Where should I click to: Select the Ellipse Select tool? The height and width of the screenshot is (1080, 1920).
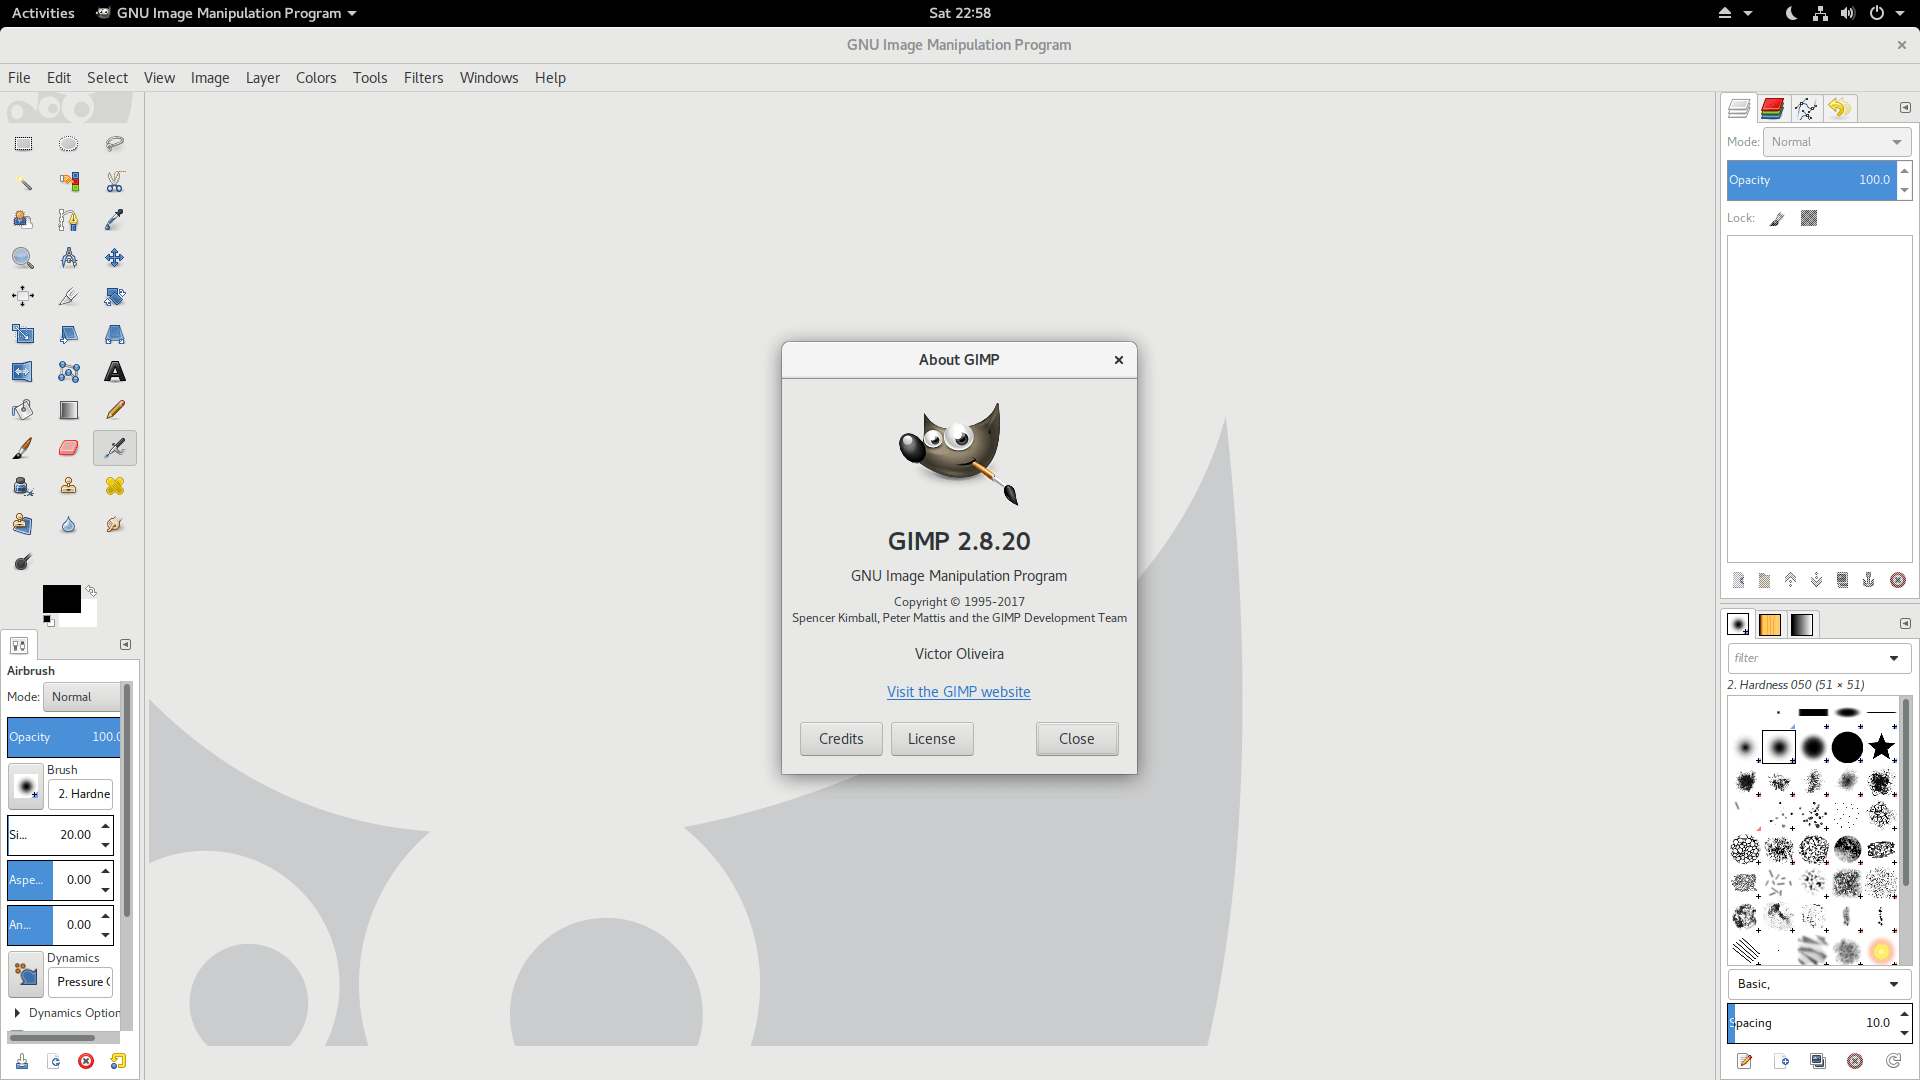68,144
